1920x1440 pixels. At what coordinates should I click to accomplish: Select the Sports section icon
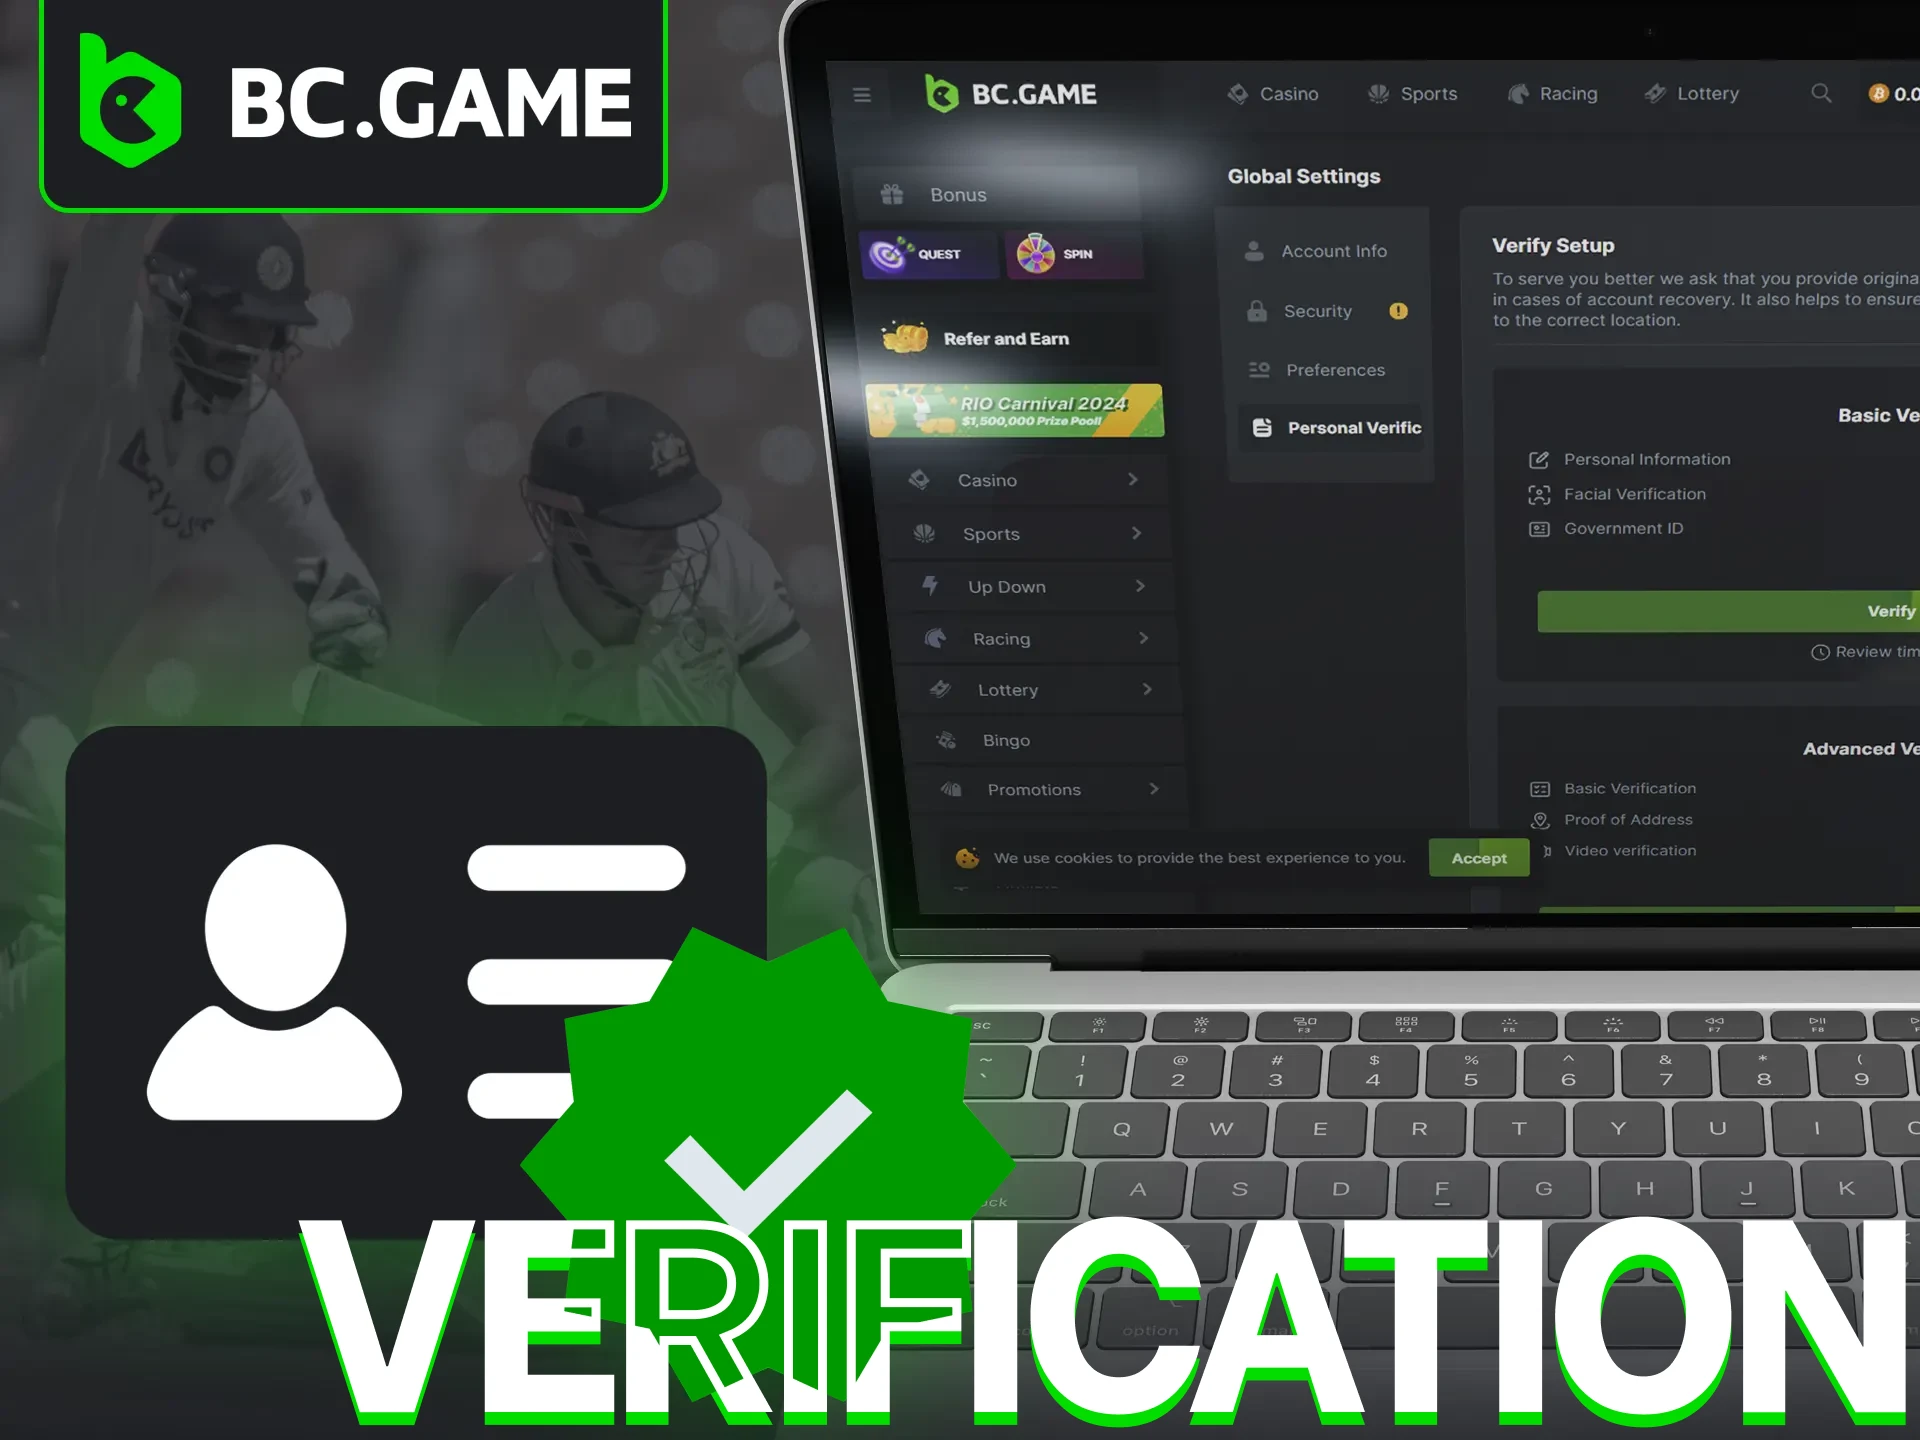click(x=930, y=532)
